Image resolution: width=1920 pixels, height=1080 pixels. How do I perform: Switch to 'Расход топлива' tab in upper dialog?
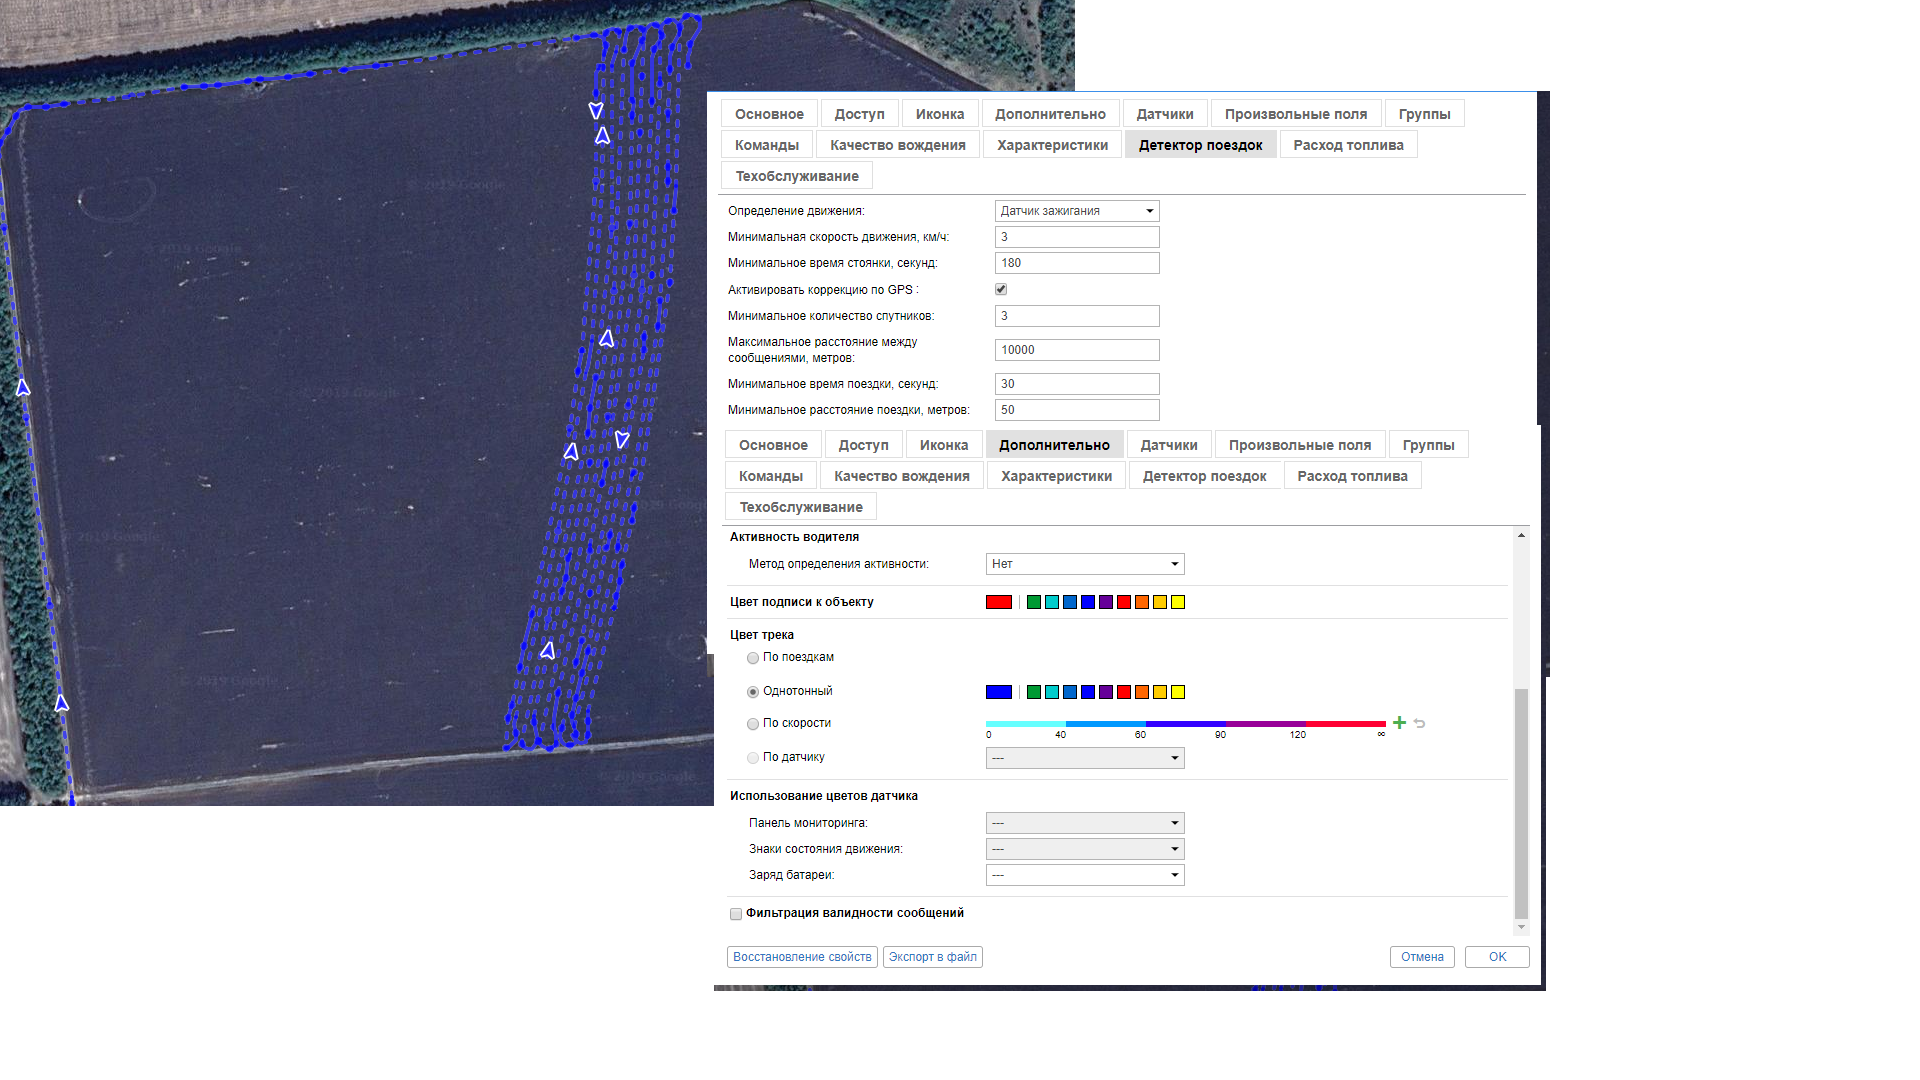click(1348, 145)
